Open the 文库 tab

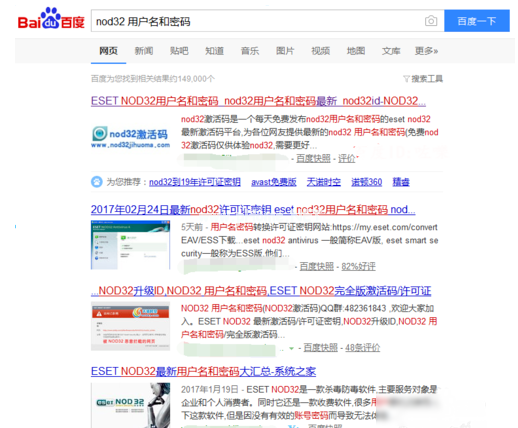[391, 51]
